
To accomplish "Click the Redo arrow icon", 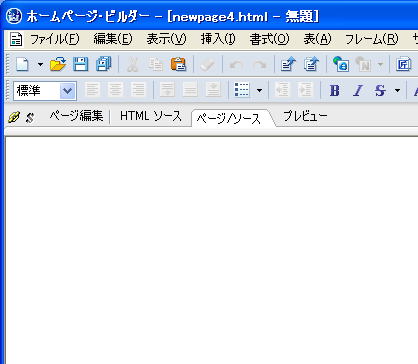I will tap(260, 65).
